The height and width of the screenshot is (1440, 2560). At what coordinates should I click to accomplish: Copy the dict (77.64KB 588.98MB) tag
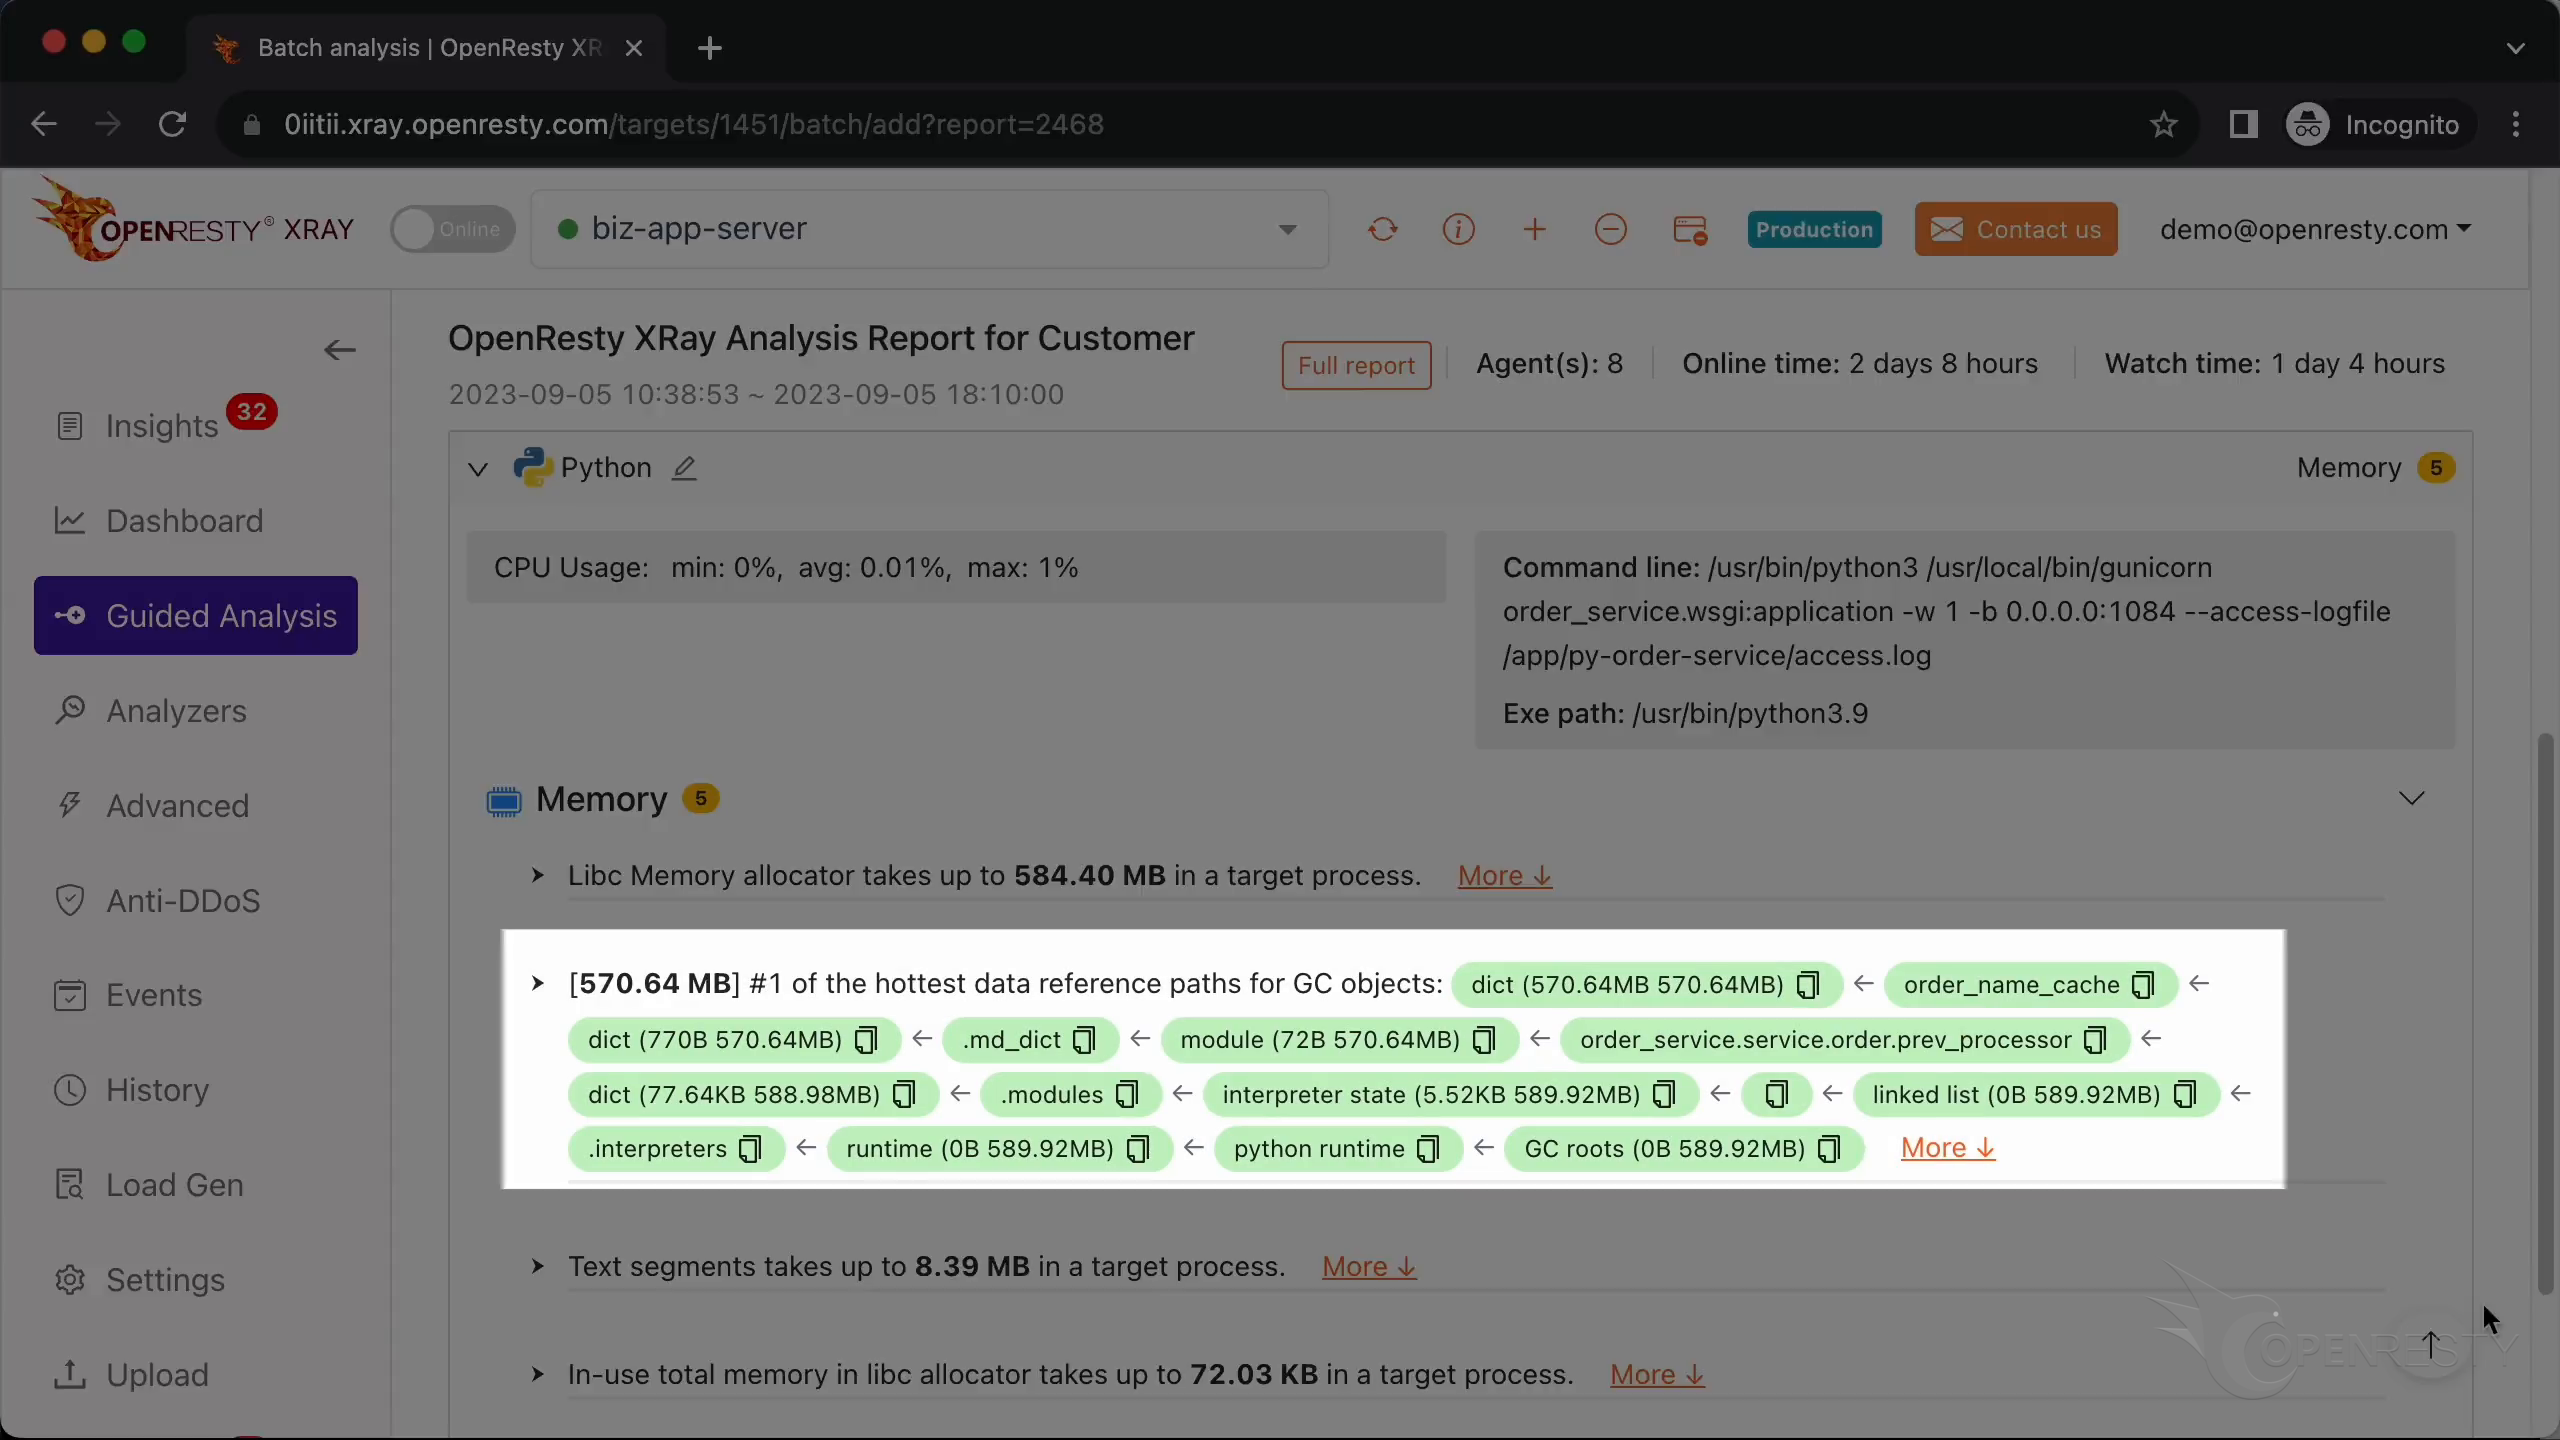(x=904, y=1095)
